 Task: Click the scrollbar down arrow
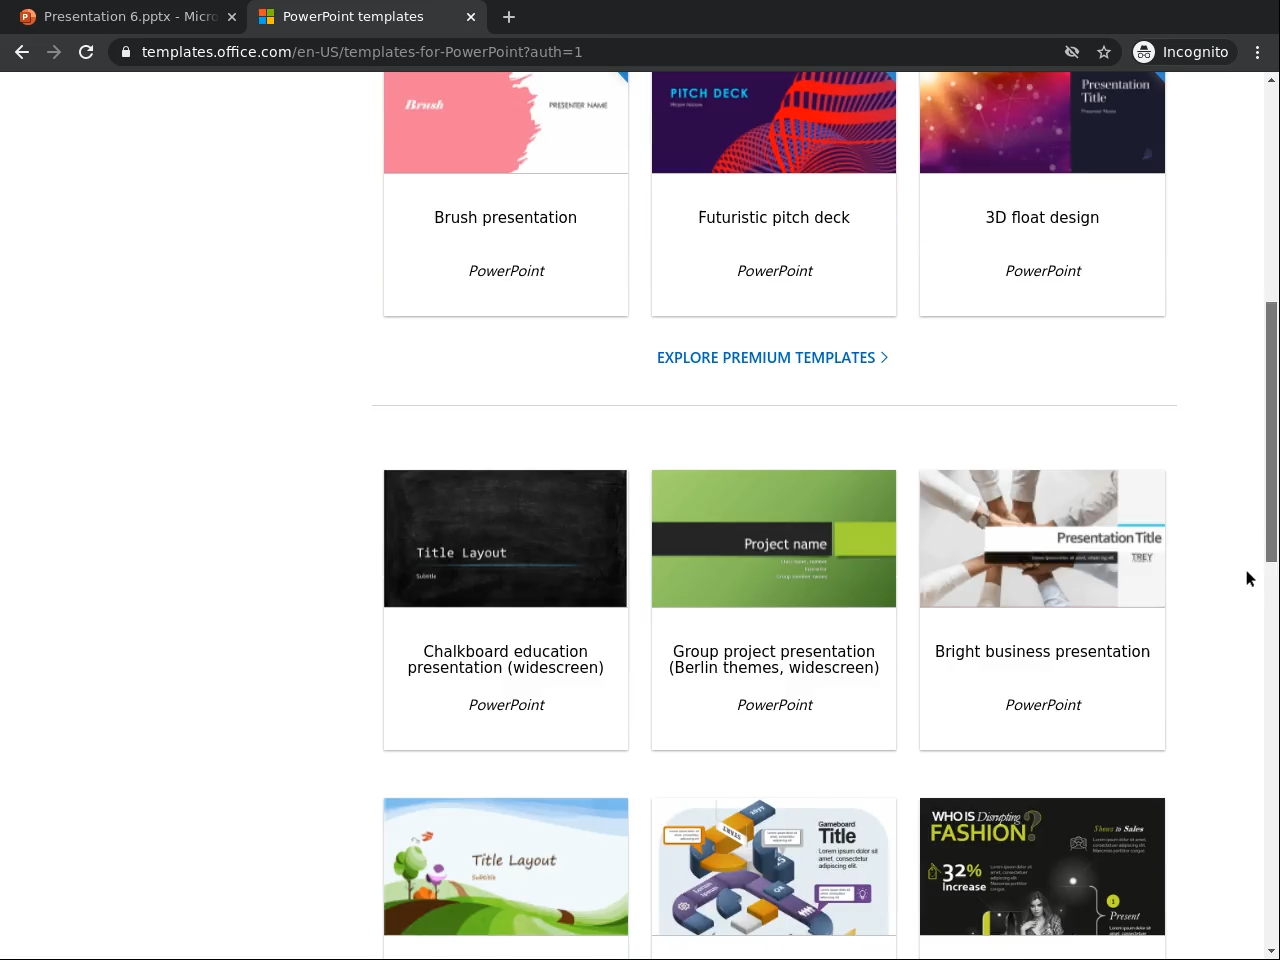coord(1272,951)
